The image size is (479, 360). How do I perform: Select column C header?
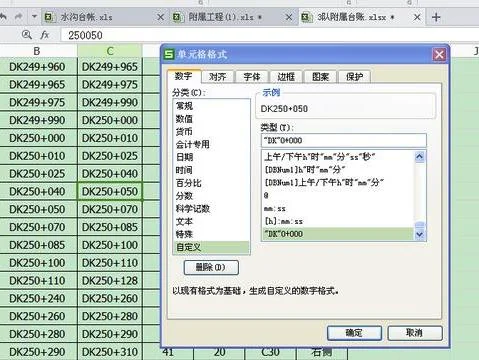click(x=110, y=51)
